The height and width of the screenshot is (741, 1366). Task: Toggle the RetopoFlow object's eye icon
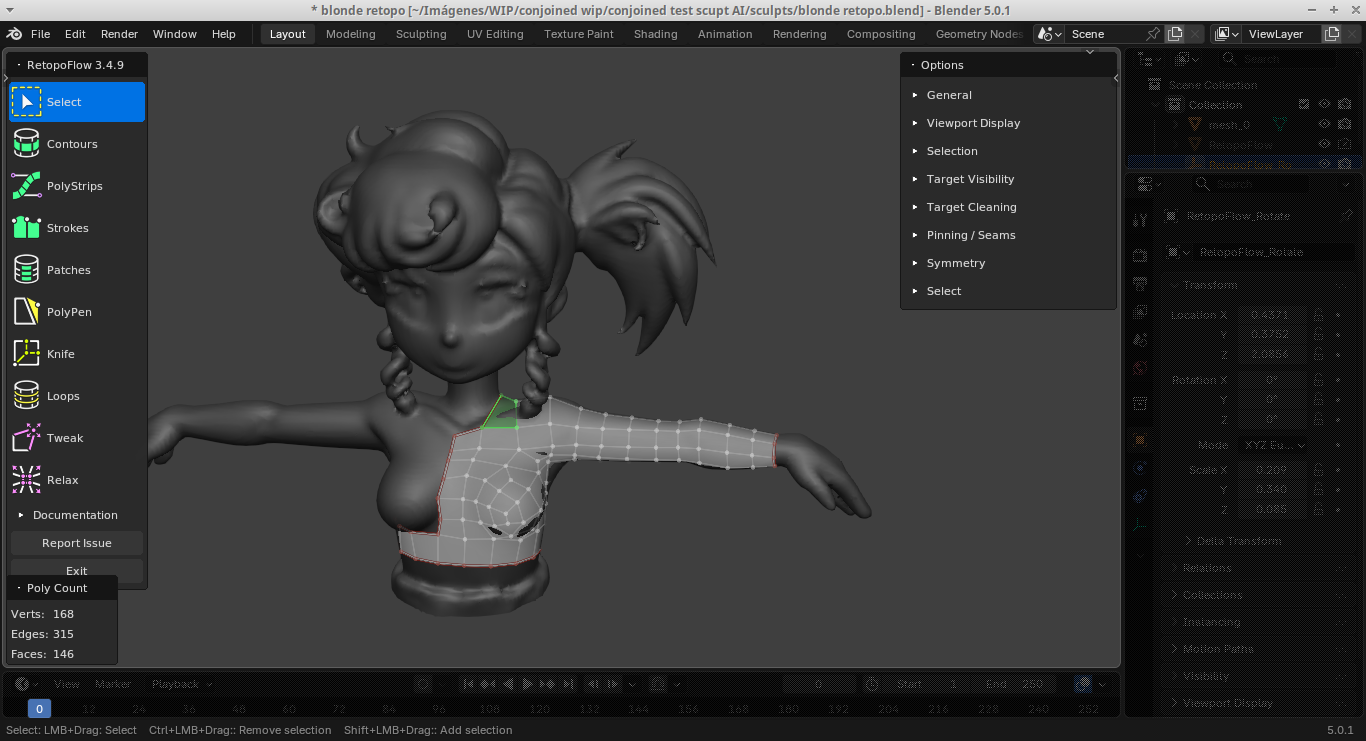tap(1324, 145)
